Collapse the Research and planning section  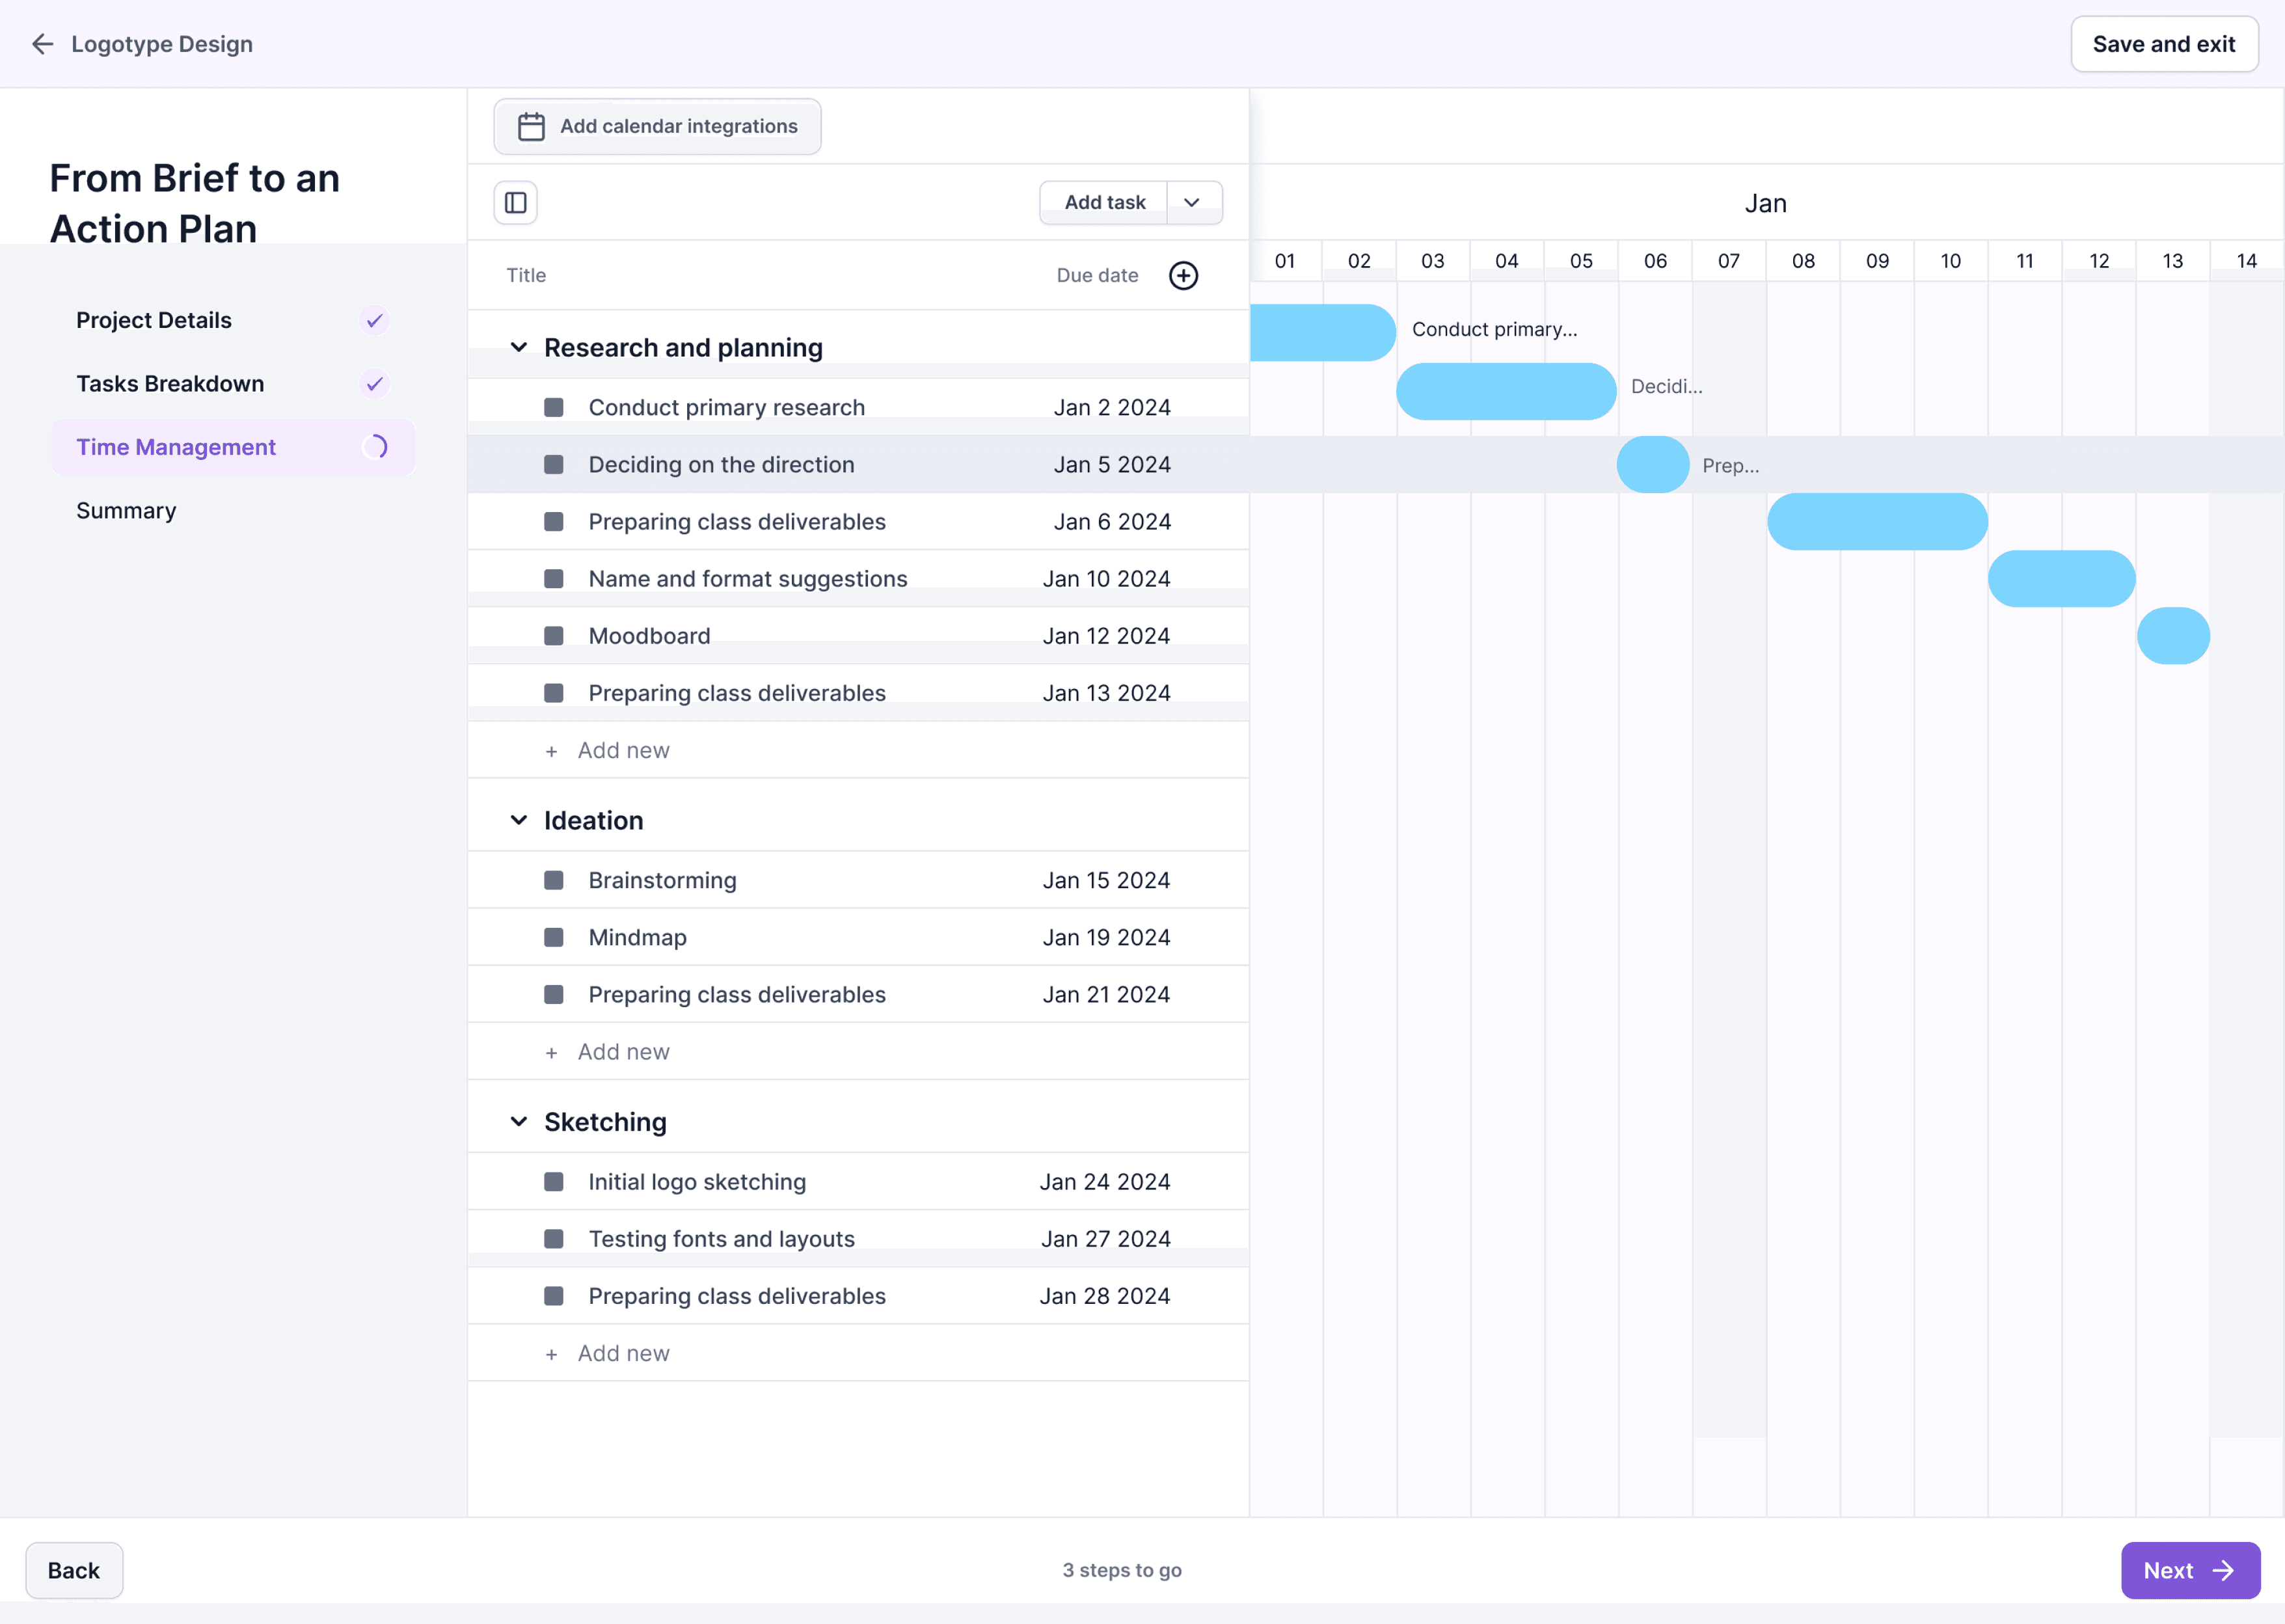519,348
